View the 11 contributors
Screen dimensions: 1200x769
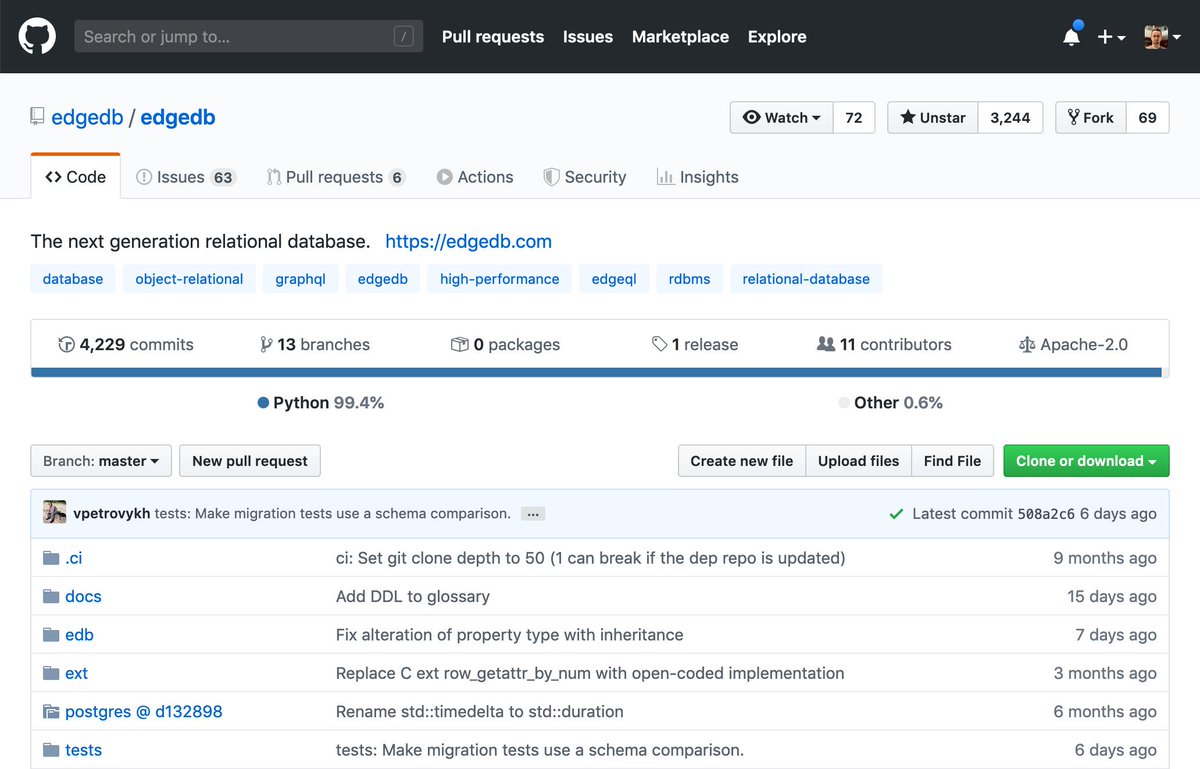884,344
